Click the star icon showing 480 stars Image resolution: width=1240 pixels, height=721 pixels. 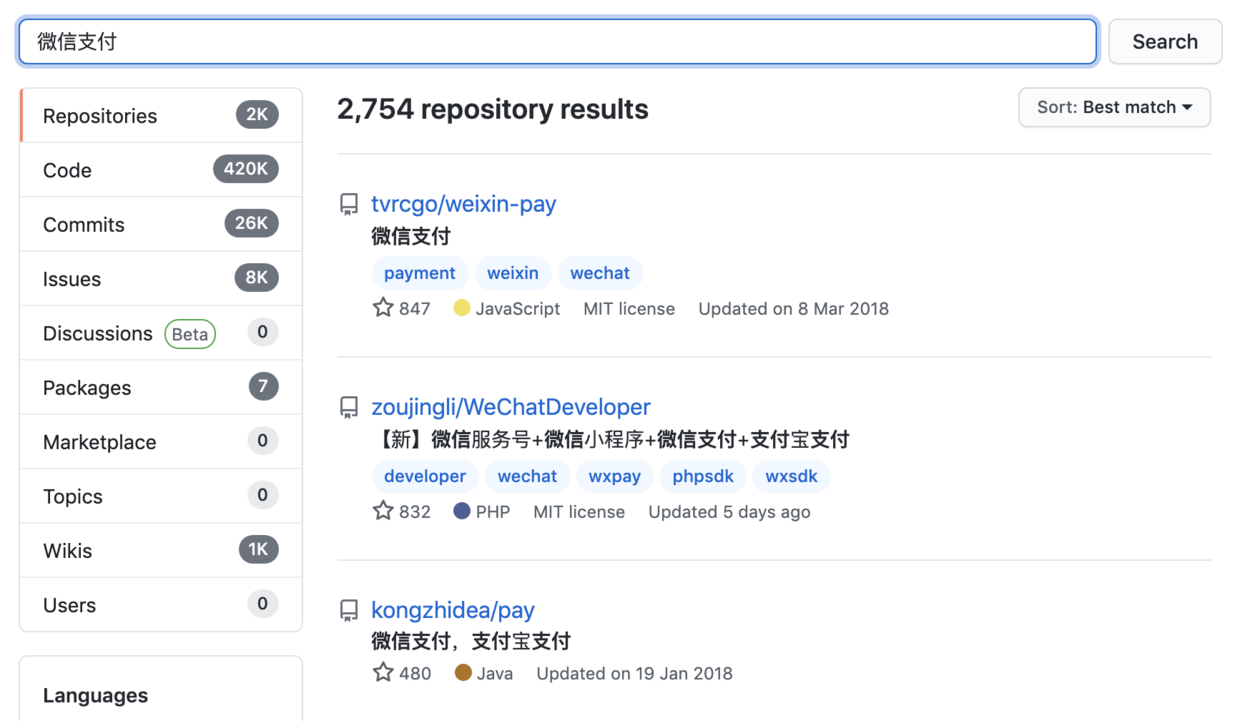[x=383, y=673]
